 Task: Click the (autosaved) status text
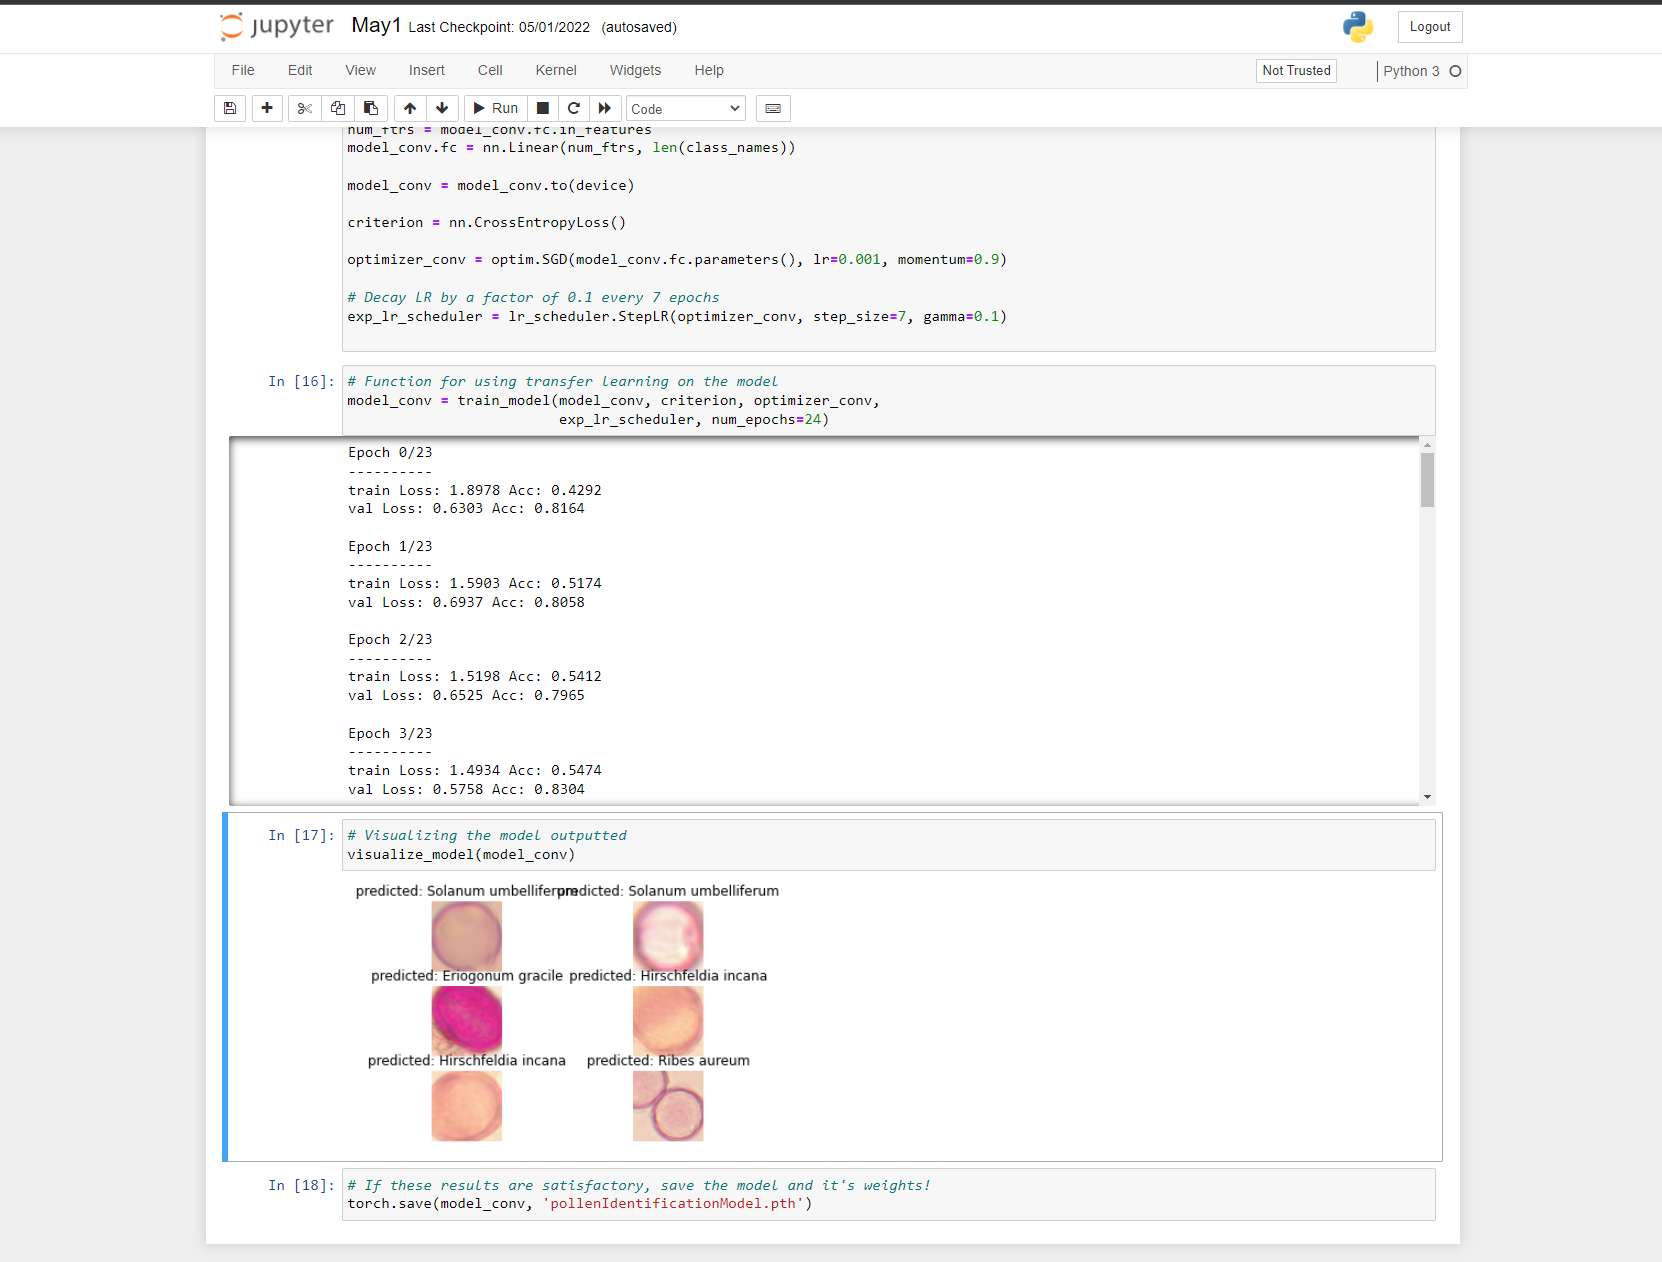coord(639,27)
